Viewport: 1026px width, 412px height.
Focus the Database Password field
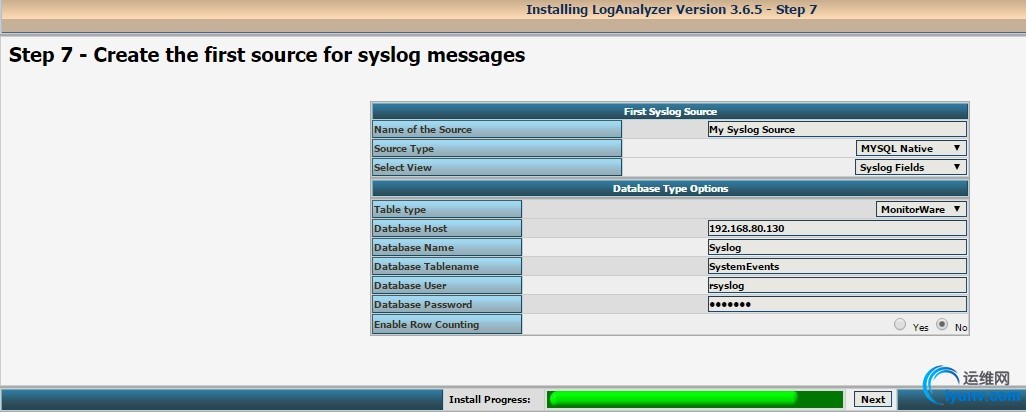click(x=837, y=304)
